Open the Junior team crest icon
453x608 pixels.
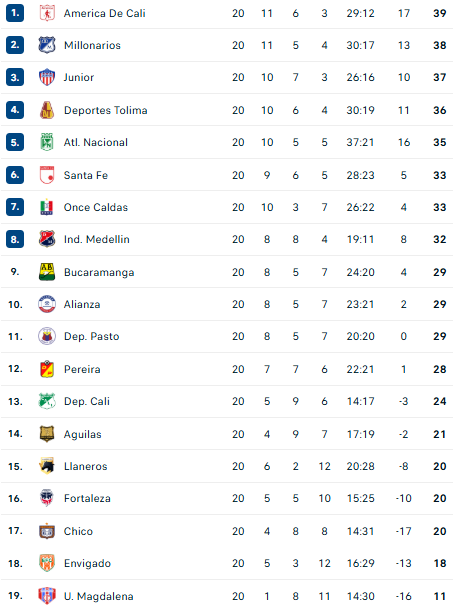click(x=47, y=77)
